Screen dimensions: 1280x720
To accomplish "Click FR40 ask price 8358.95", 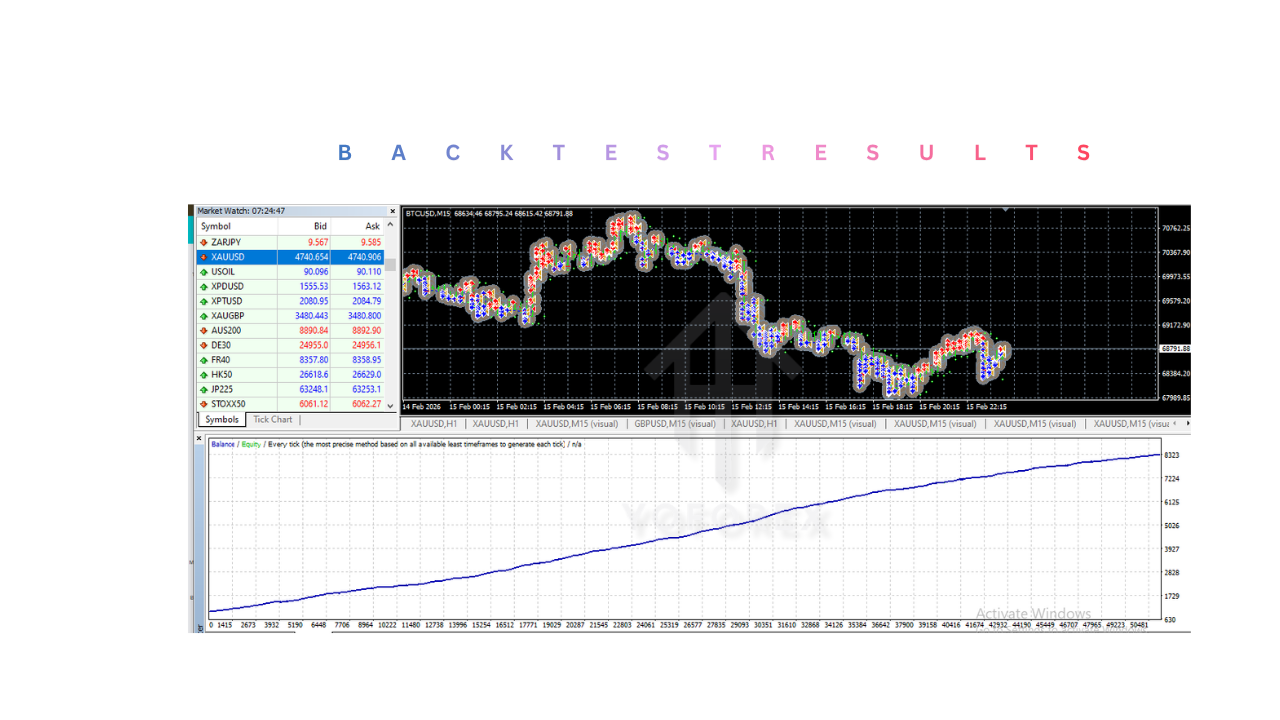I will click(367, 360).
